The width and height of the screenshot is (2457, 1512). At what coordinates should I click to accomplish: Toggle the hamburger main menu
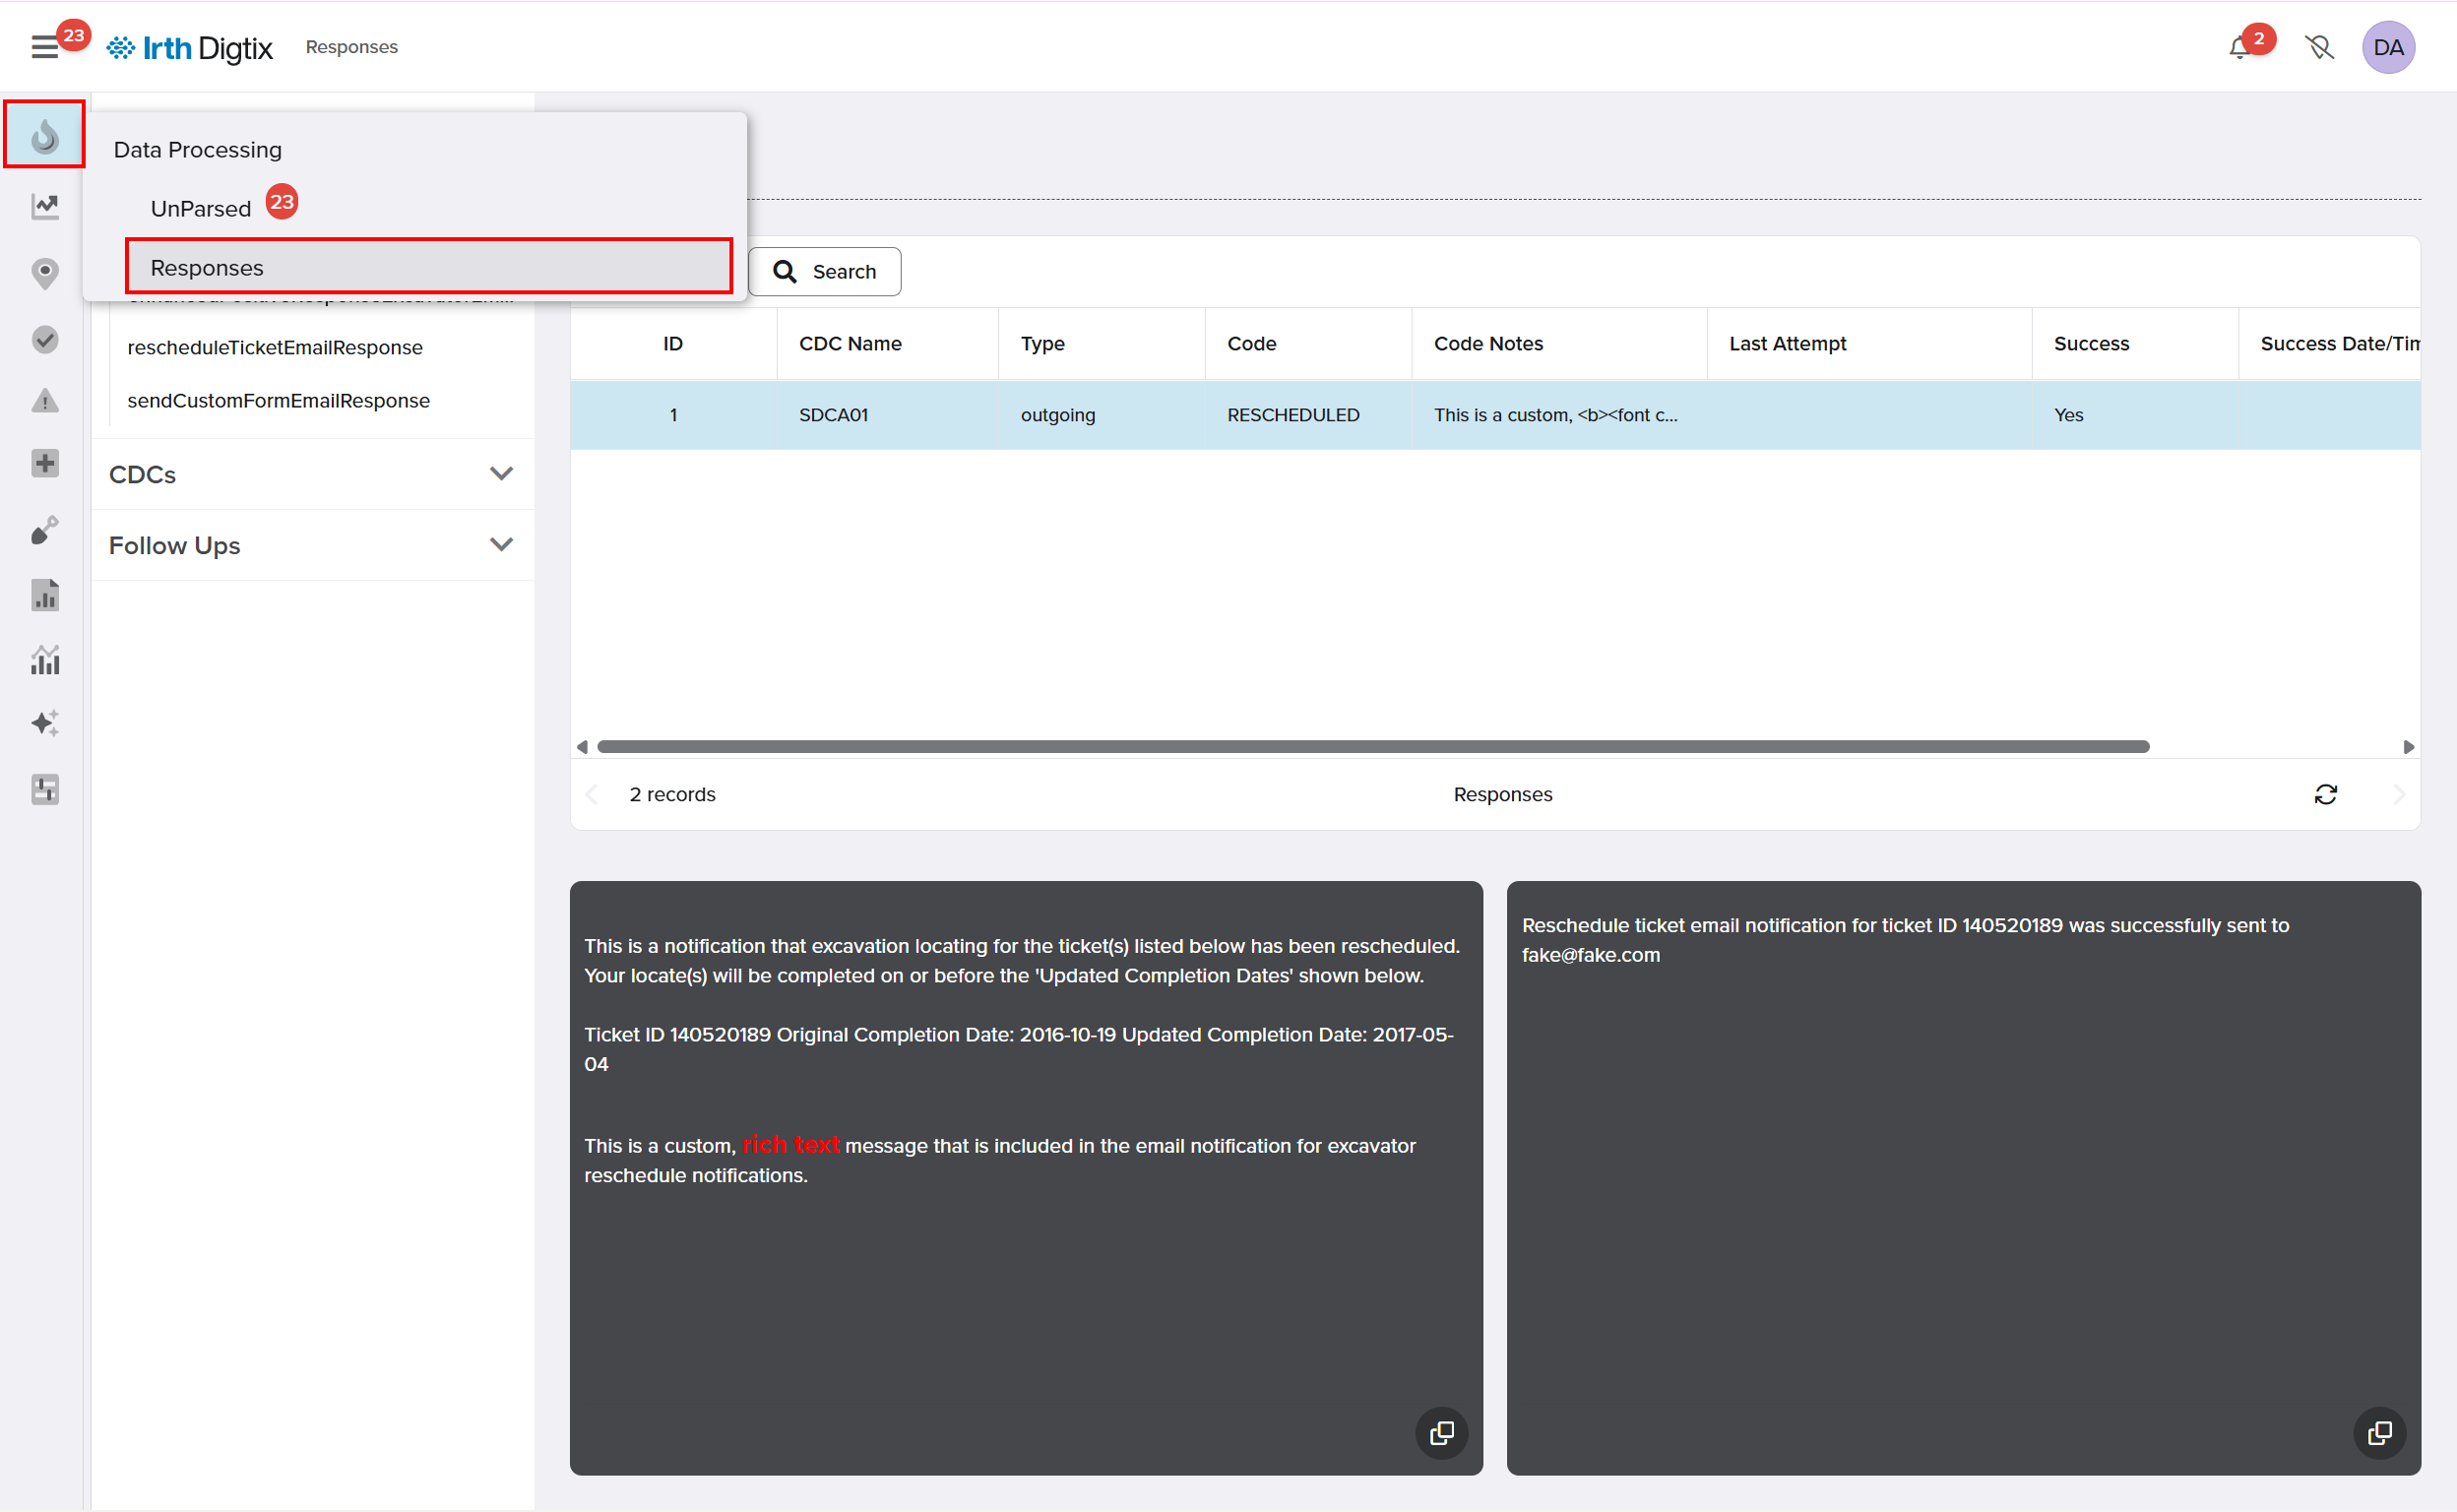[x=44, y=47]
